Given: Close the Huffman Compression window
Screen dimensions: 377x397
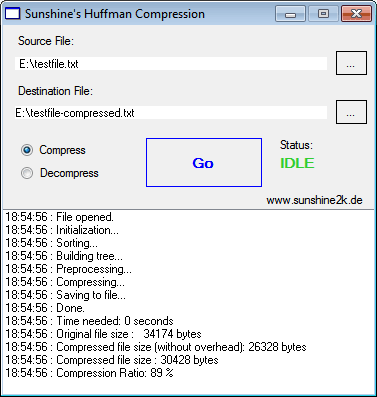Looking at the screenshot, I should click(356, 14).
